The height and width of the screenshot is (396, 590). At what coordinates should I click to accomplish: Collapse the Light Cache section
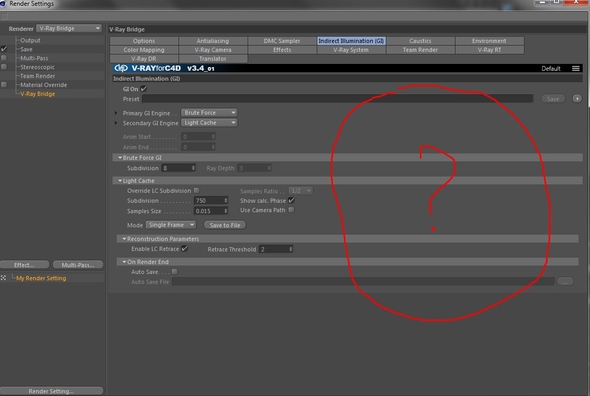[x=120, y=181]
